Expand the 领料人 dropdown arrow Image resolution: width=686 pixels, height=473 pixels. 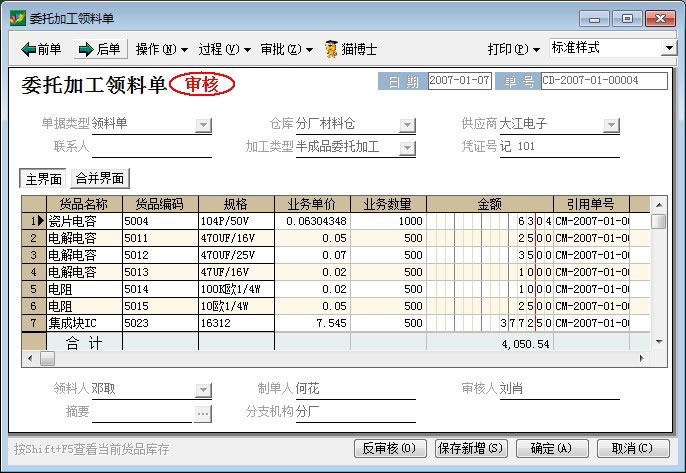pyautogui.click(x=203, y=389)
